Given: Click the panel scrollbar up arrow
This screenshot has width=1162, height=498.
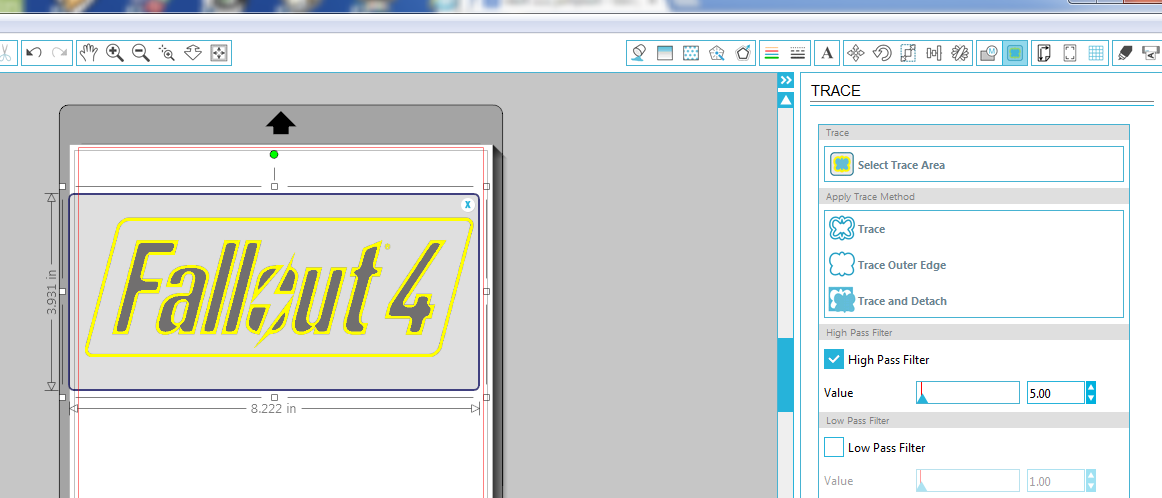Looking at the screenshot, I should click(x=786, y=100).
